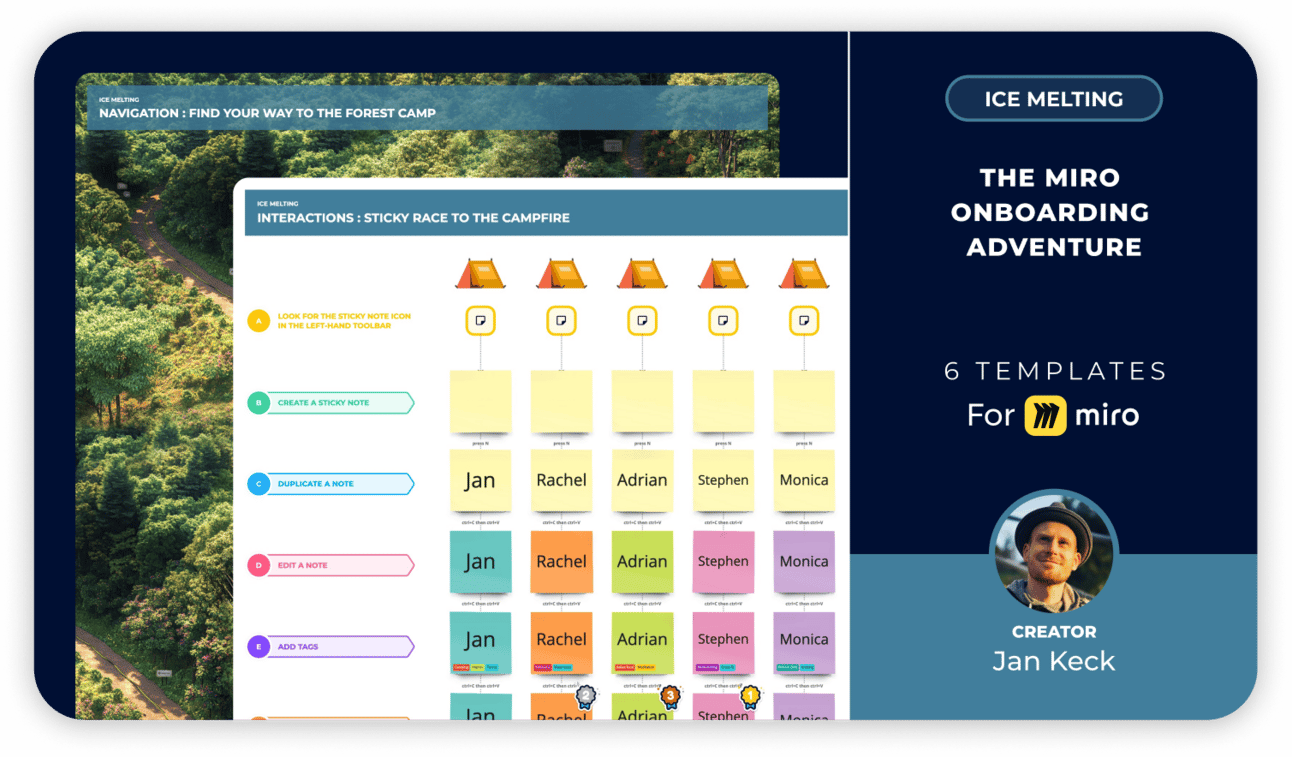1292x757 pixels.
Task: Select the yellow Jan sticky note
Action: click(480, 481)
